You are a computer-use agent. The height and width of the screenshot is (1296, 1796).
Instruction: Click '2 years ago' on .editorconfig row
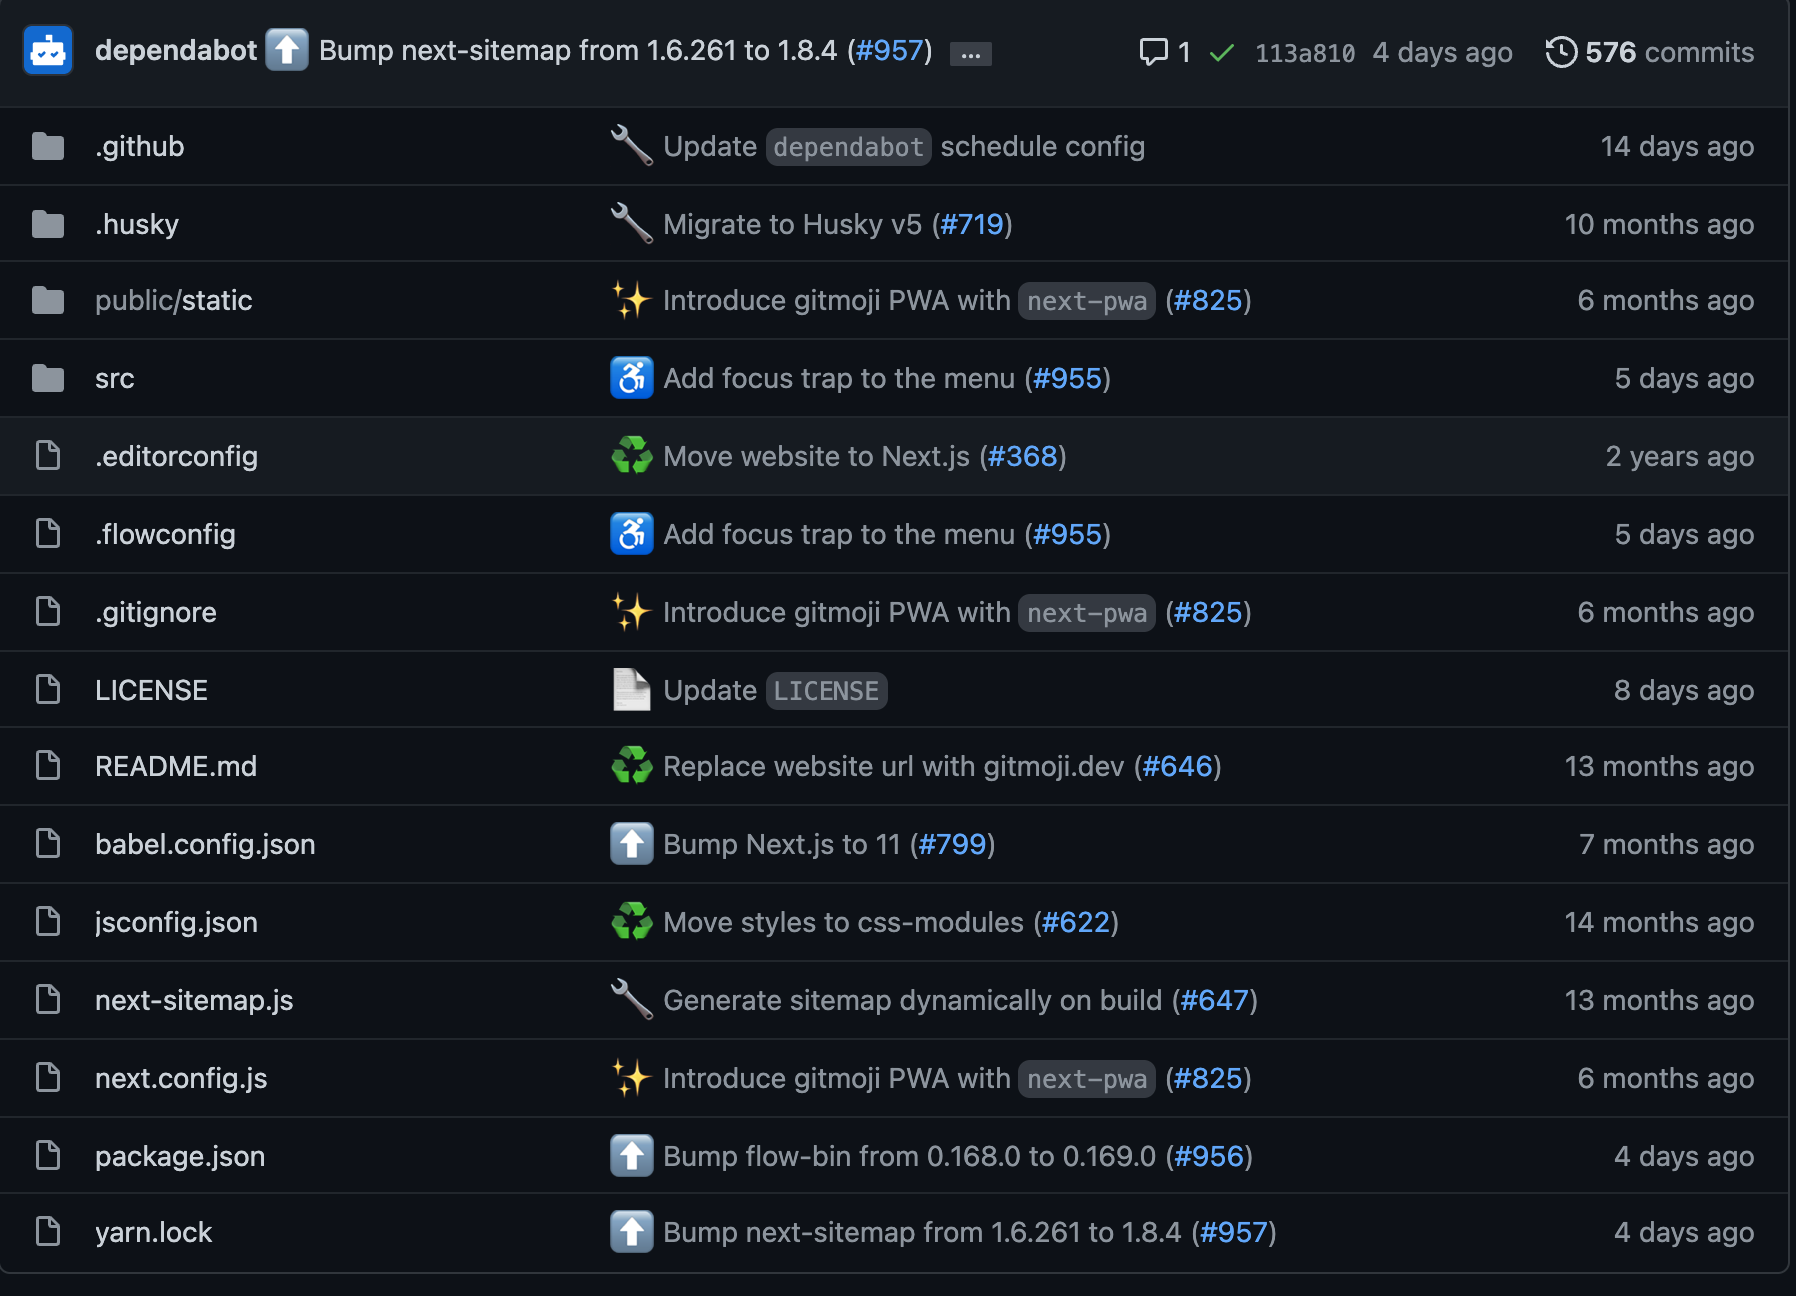(x=1680, y=456)
